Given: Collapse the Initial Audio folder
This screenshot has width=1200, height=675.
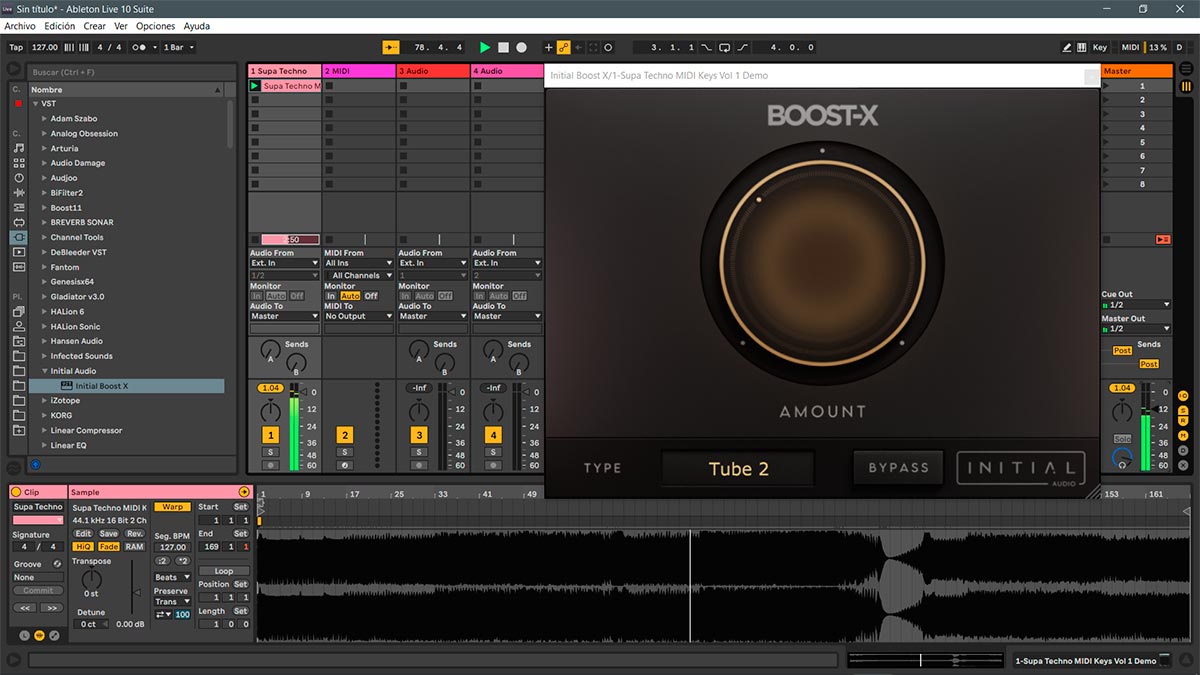Looking at the screenshot, I should click(44, 371).
